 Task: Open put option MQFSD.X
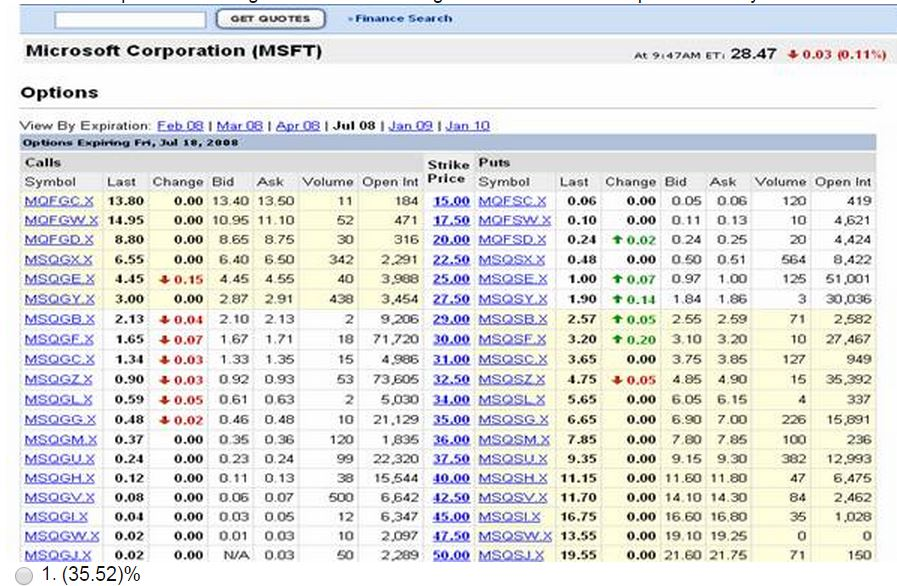(x=512, y=240)
